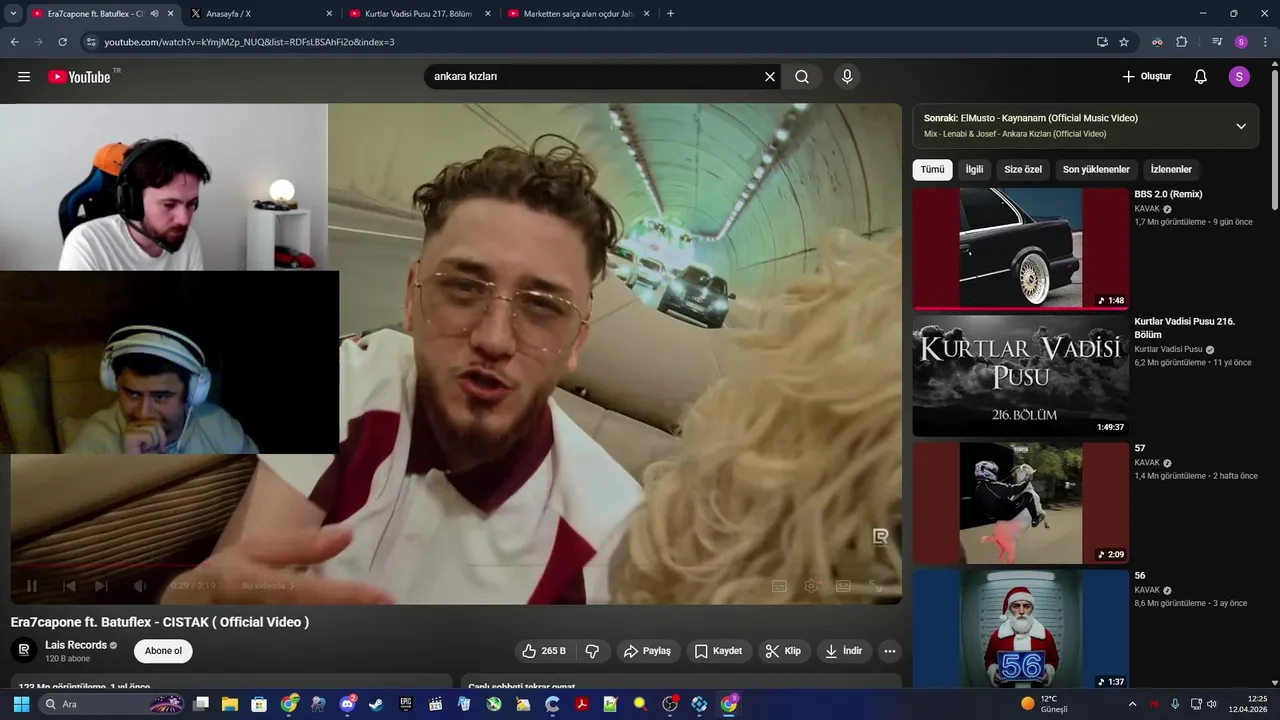The width and height of the screenshot is (1280, 720).
Task: Open the Santa thumbnail titled 56
Action: click(1021, 629)
